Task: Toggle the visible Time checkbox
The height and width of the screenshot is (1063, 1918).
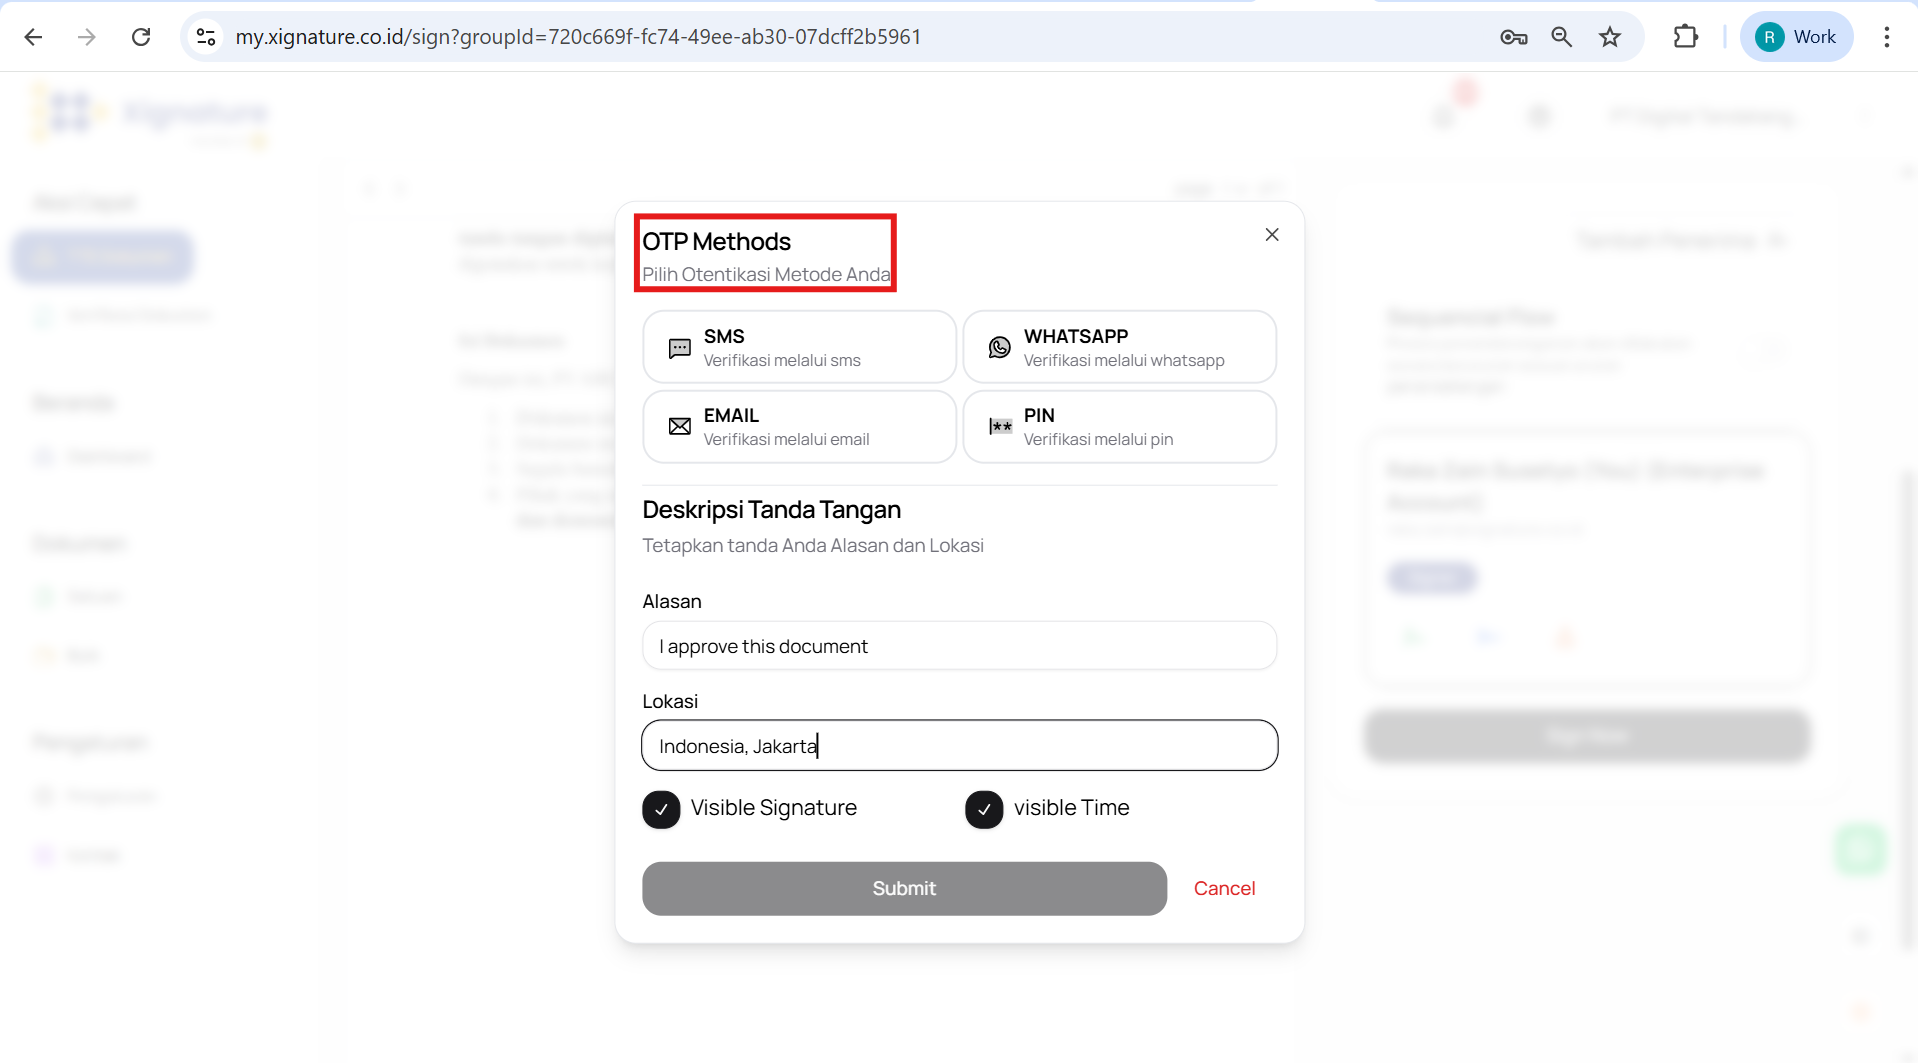Action: click(984, 809)
